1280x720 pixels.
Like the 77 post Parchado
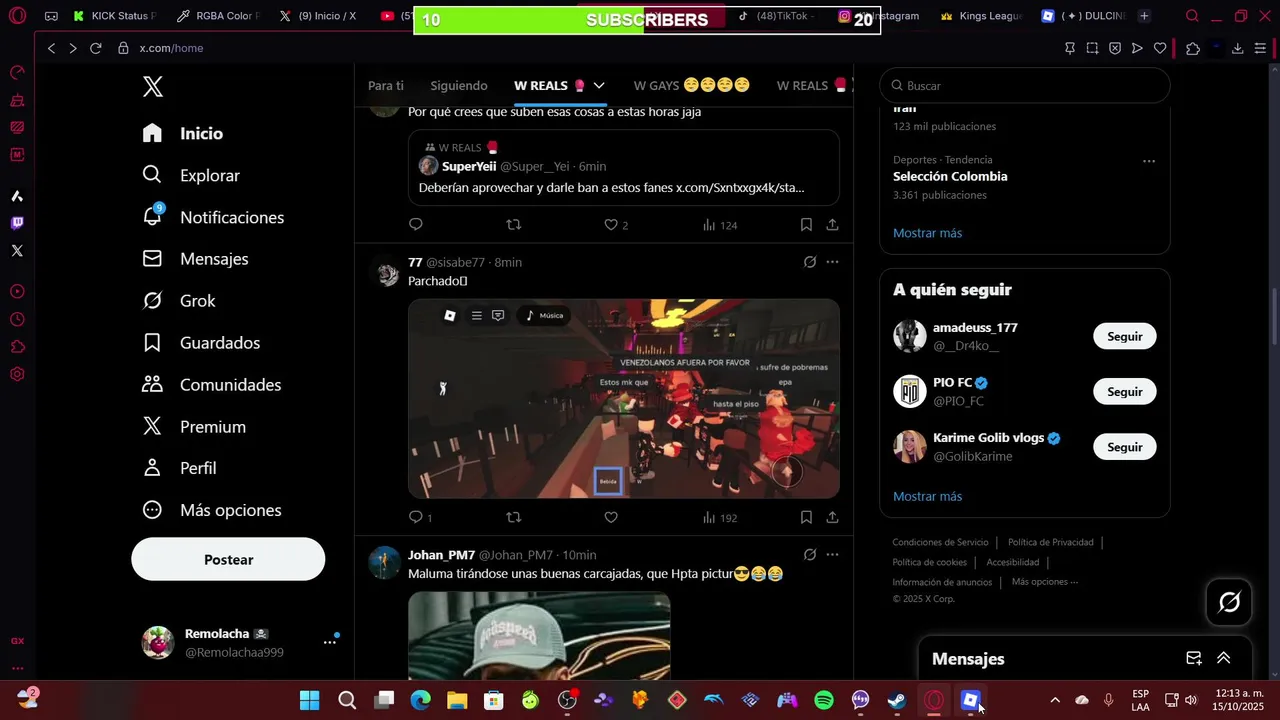point(611,517)
